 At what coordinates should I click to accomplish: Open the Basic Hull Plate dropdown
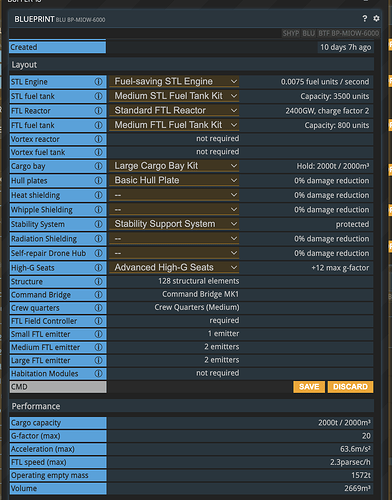point(174,180)
